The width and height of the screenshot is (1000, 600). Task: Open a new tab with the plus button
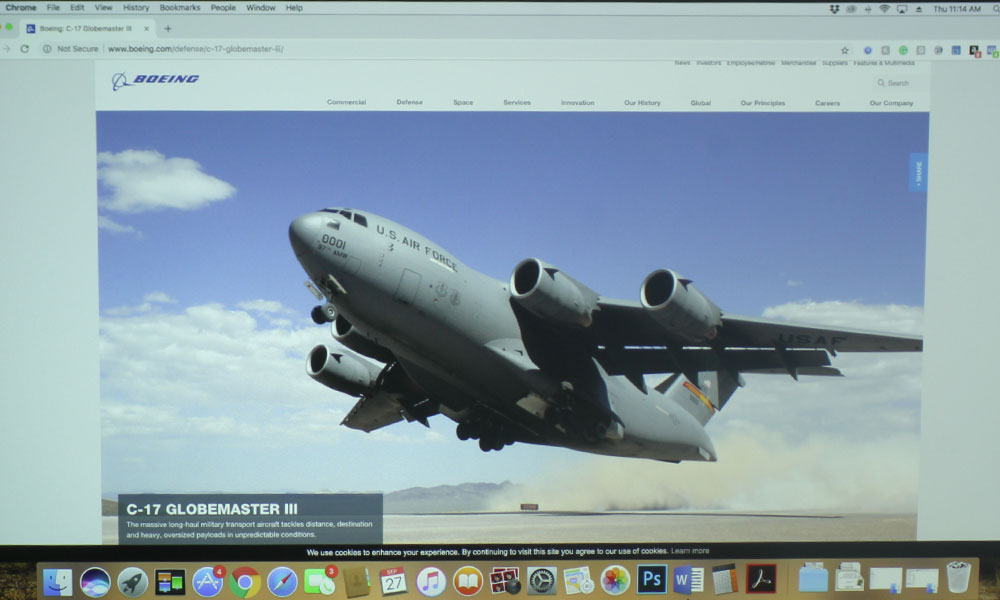167,29
